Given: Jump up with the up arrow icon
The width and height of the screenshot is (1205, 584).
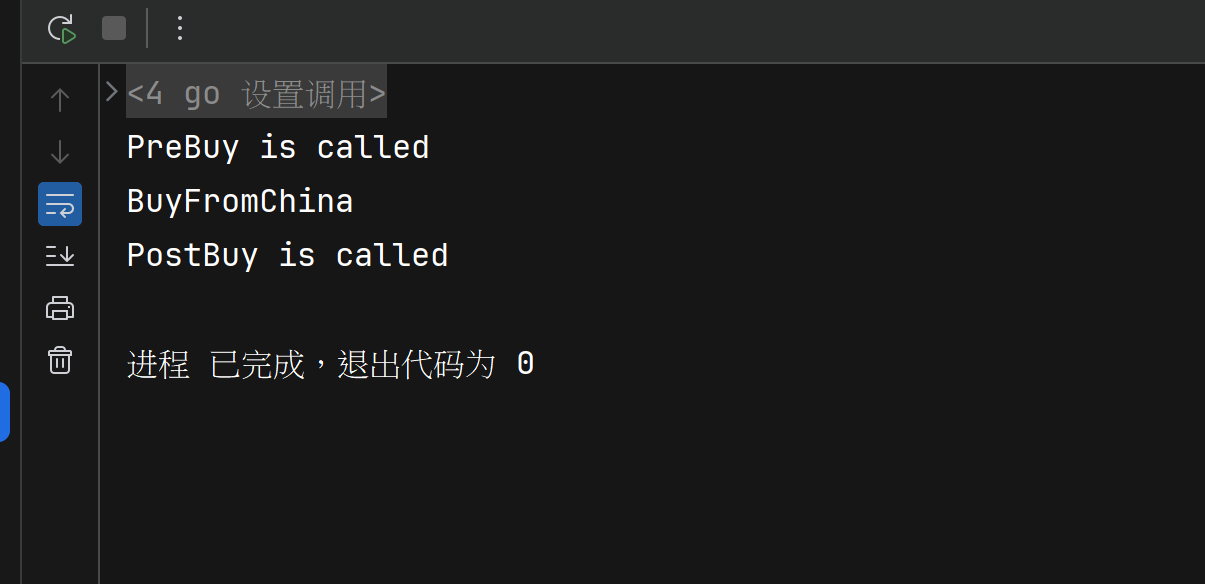Looking at the screenshot, I should 60,100.
